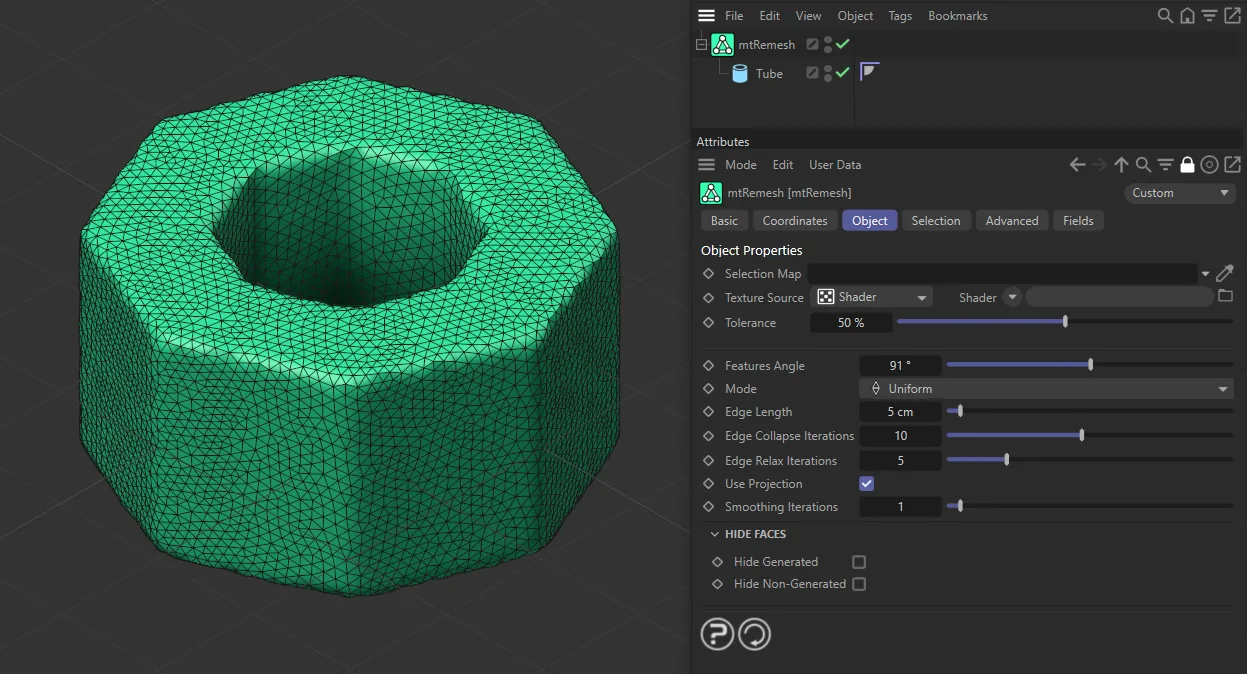
Task: Enable Hide Generated checkbox
Action: tap(858, 561)
